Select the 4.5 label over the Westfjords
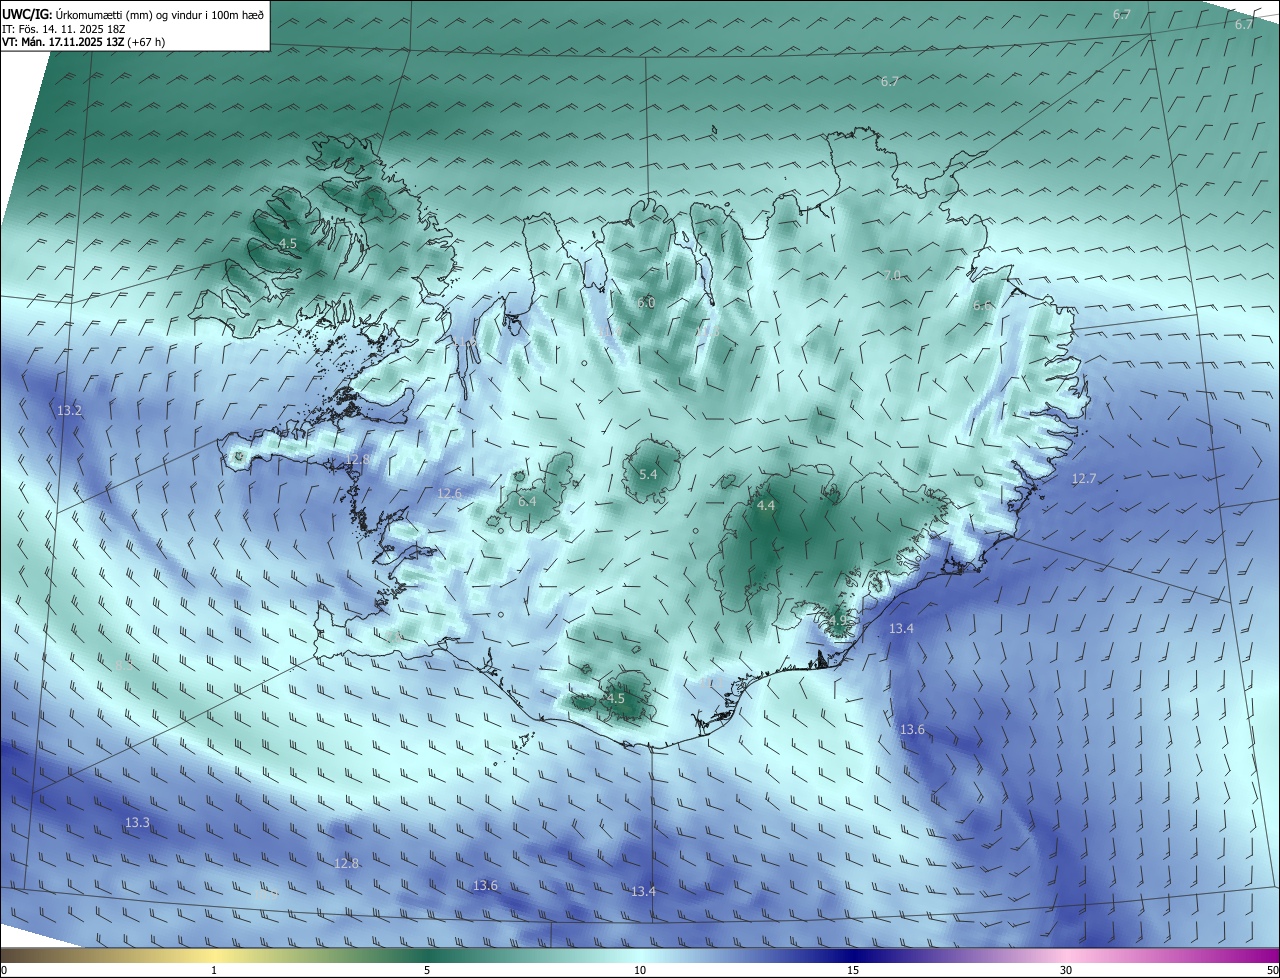Screen dimensions: 1280x978 pyautogui.click(x=288, y=243)
